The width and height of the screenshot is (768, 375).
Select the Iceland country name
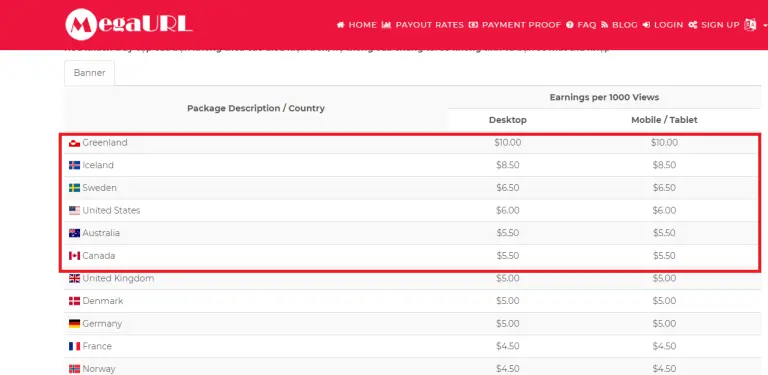[x=98, y=165]
